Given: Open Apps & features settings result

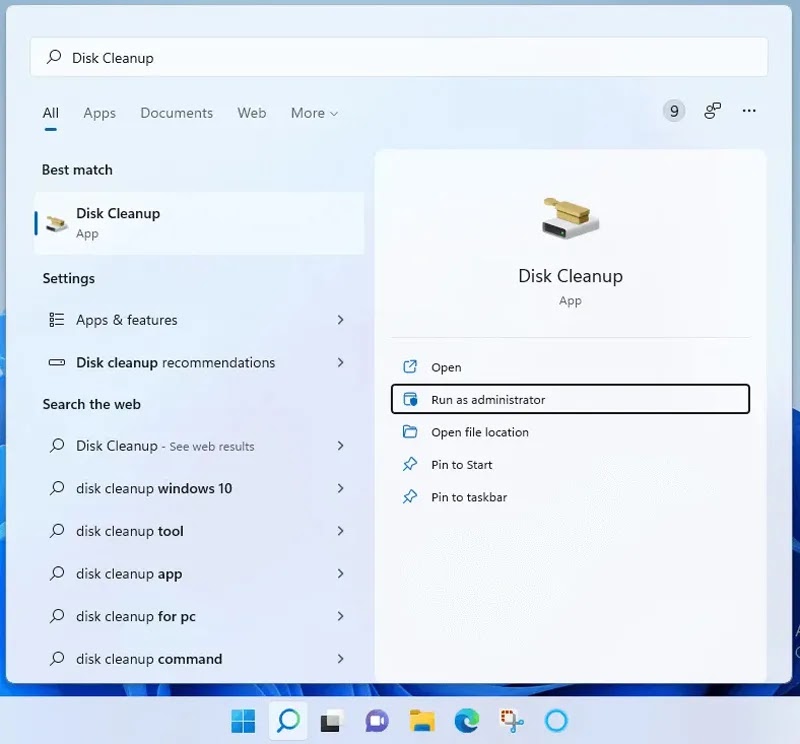Looking at the screenshot, I should click(199, 320).
